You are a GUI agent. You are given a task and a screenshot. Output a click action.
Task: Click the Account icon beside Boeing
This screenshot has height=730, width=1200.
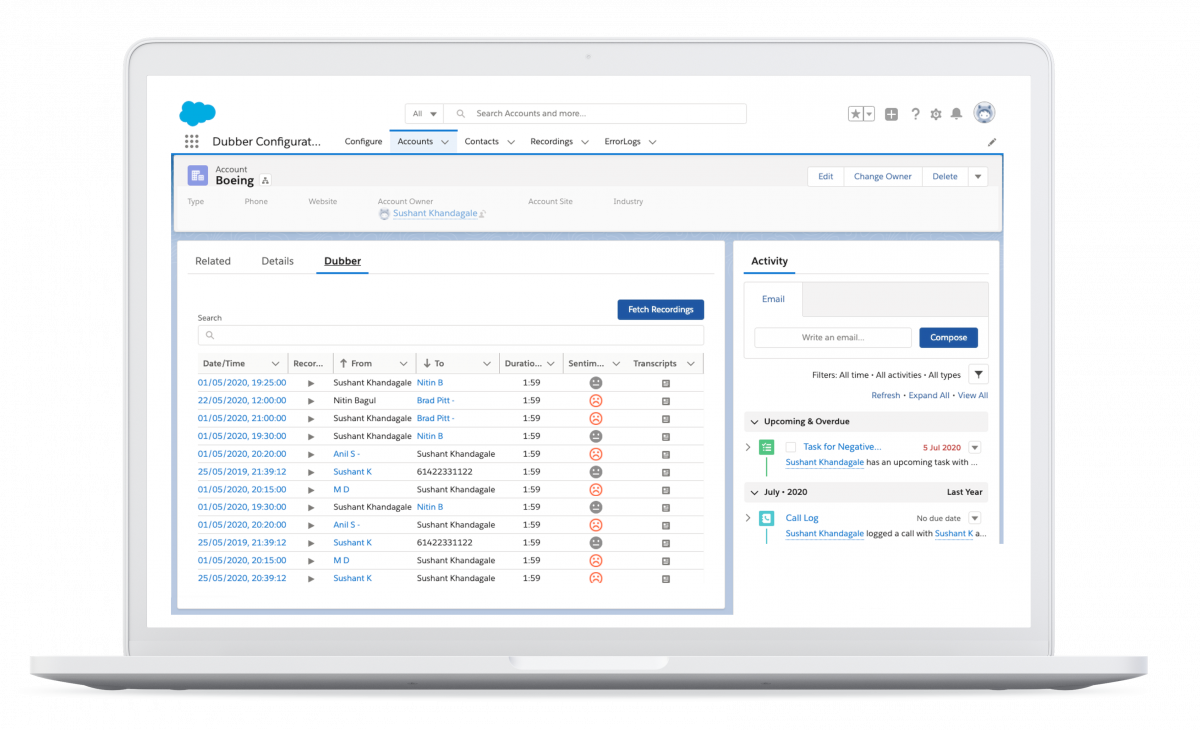point(198,175)
